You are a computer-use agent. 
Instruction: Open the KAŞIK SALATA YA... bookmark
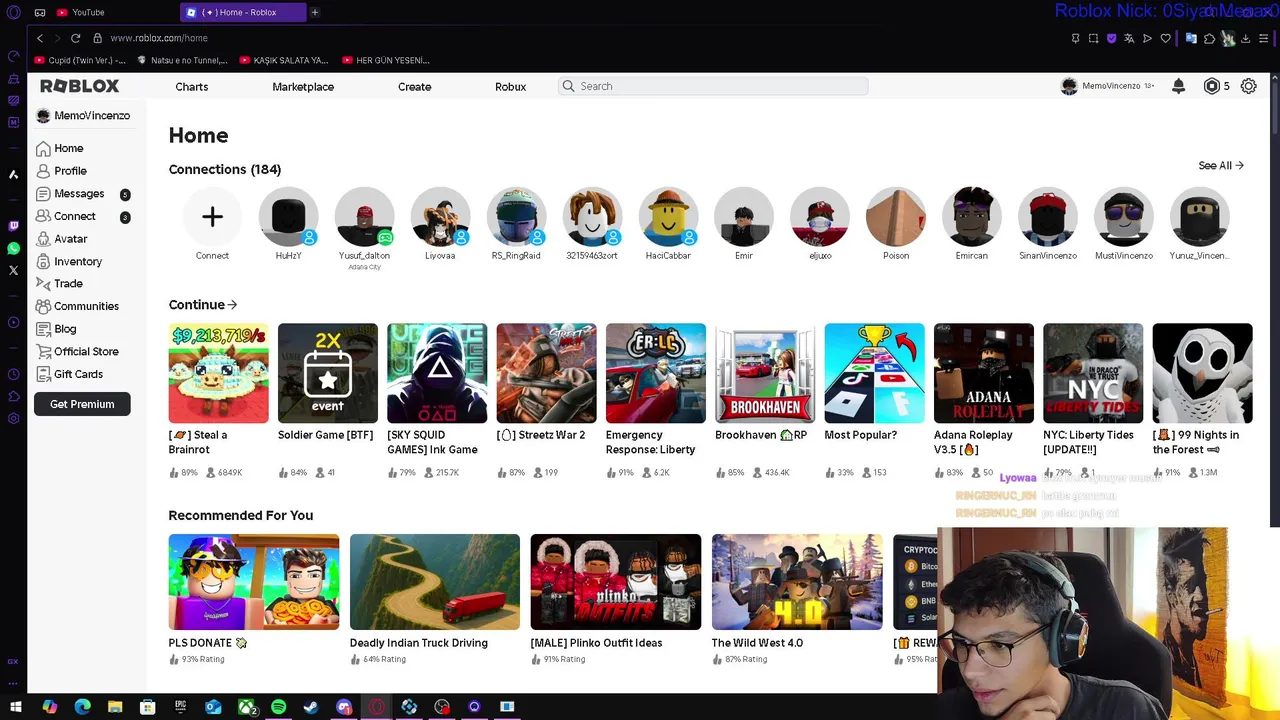coord(282,60)
